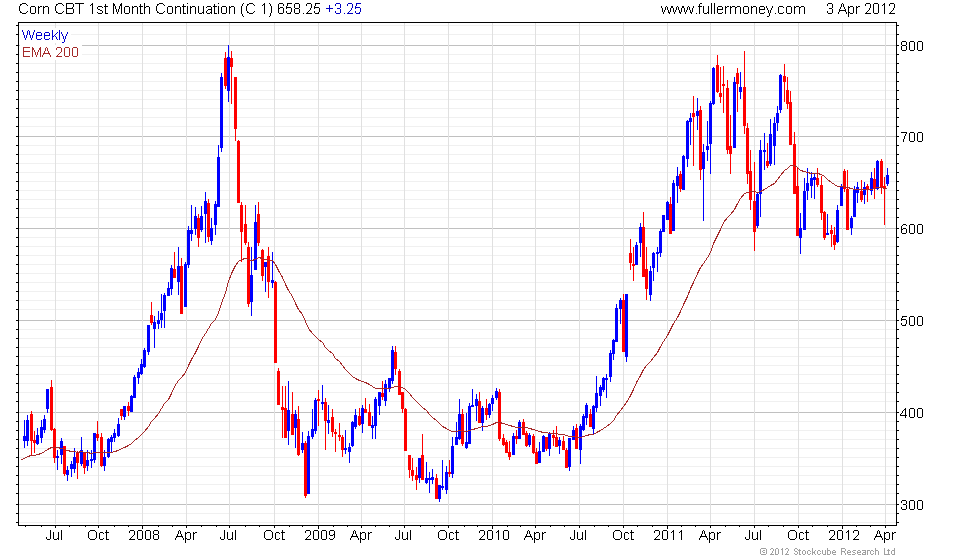Open the www.fullermoney.com link
This screenshot has height=560, width=980.
coord(732,9)
